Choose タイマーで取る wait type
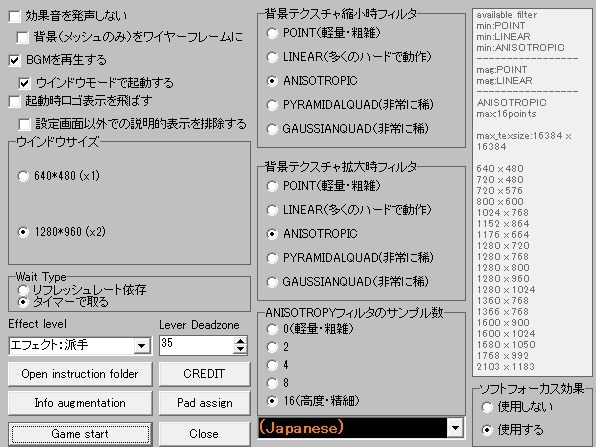 (x=23, y=302)
